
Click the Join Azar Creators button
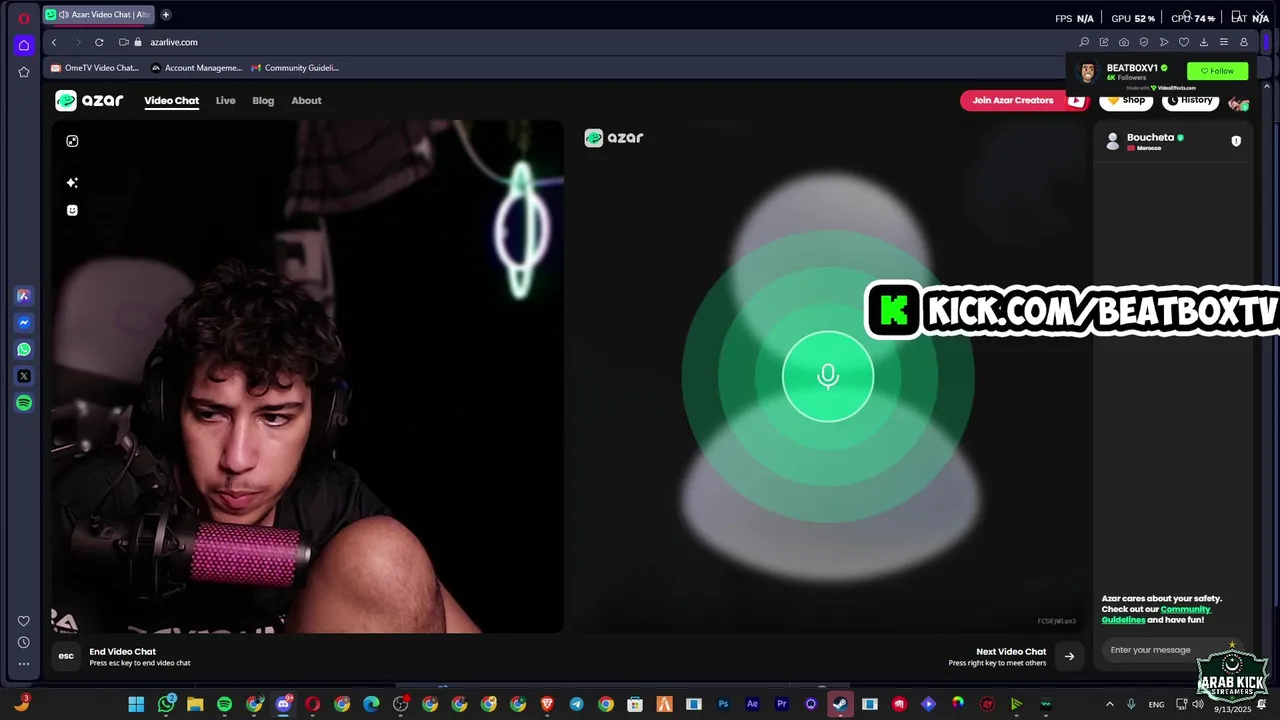pyautogui.click(x=1023, y=100)
